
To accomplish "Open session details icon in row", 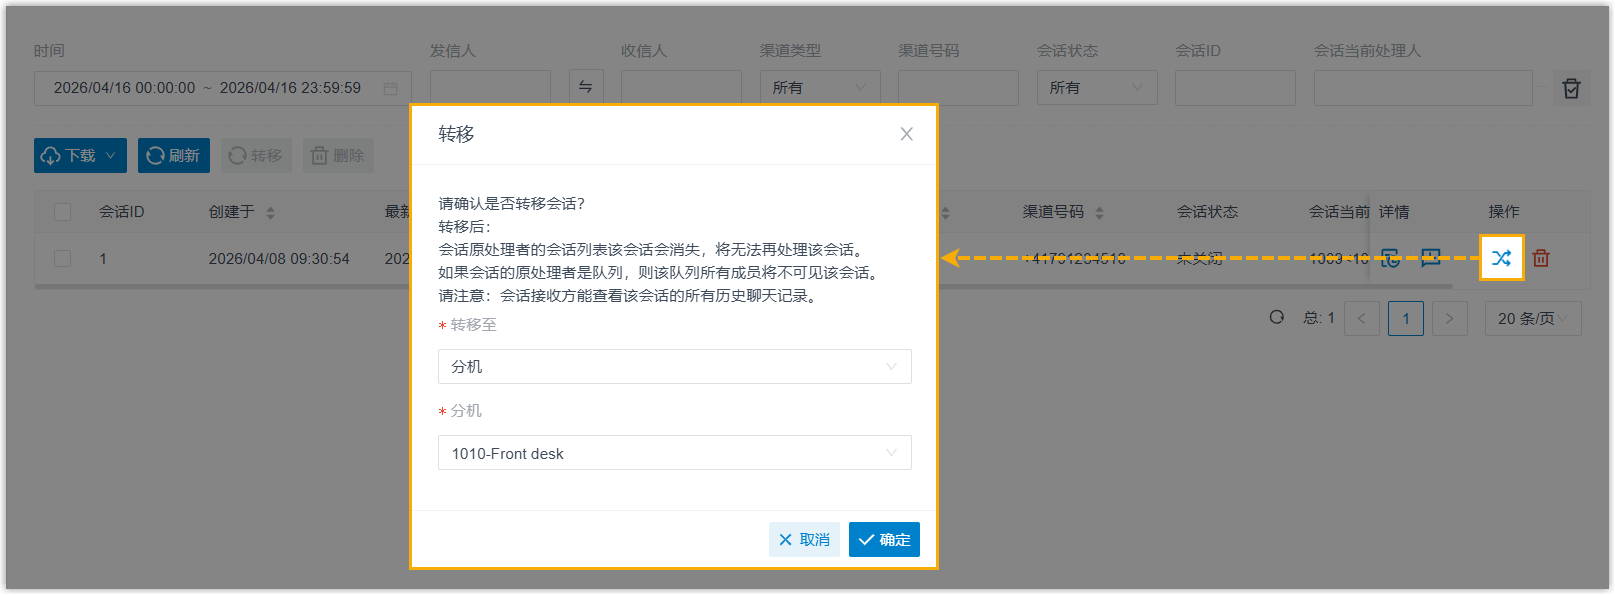I will pos(1391,258).
